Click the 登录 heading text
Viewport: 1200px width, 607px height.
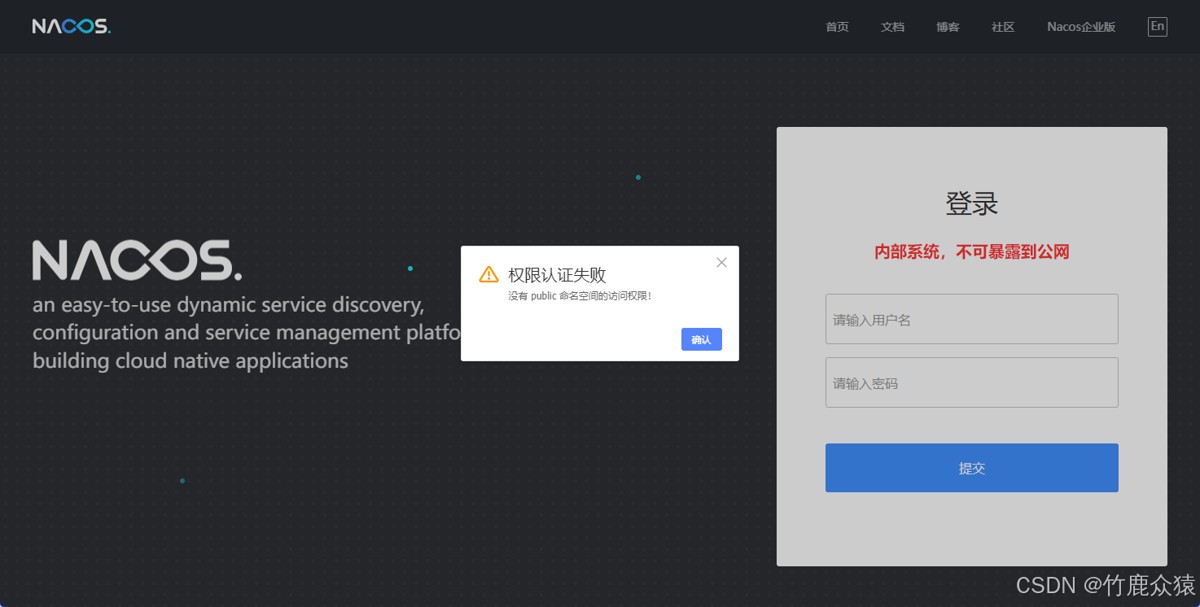click(x=972, y=204)
